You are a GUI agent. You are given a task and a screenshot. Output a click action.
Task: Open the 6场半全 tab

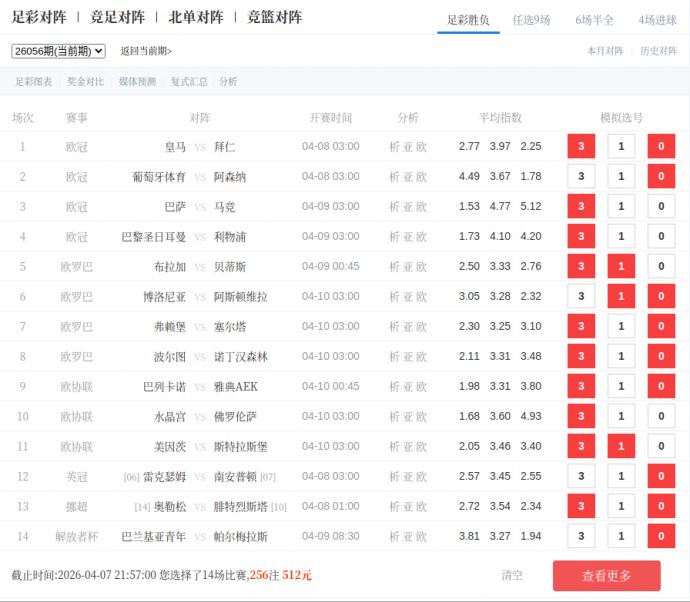[594, 20]
